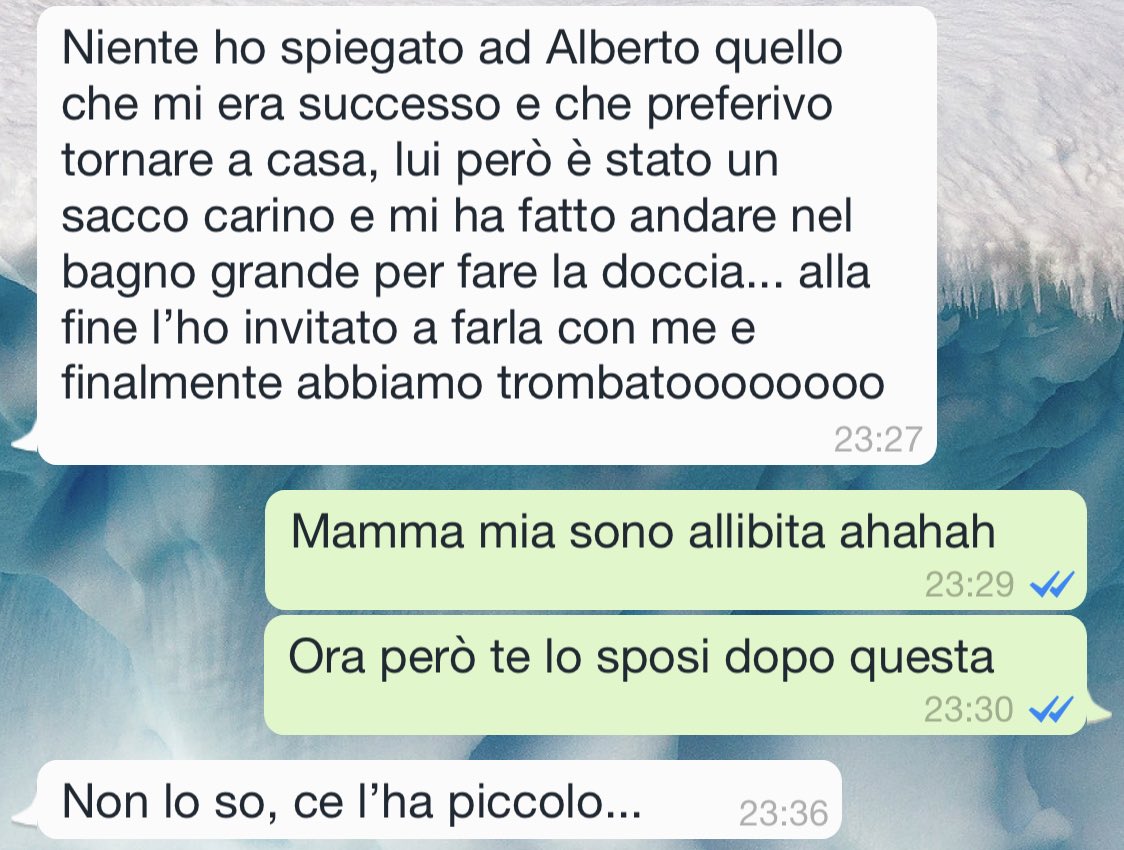Viewport: 1124px width, 850px height.
Task: Click the tail of the 23:30 outgoing bubble
Action: 1098,708
